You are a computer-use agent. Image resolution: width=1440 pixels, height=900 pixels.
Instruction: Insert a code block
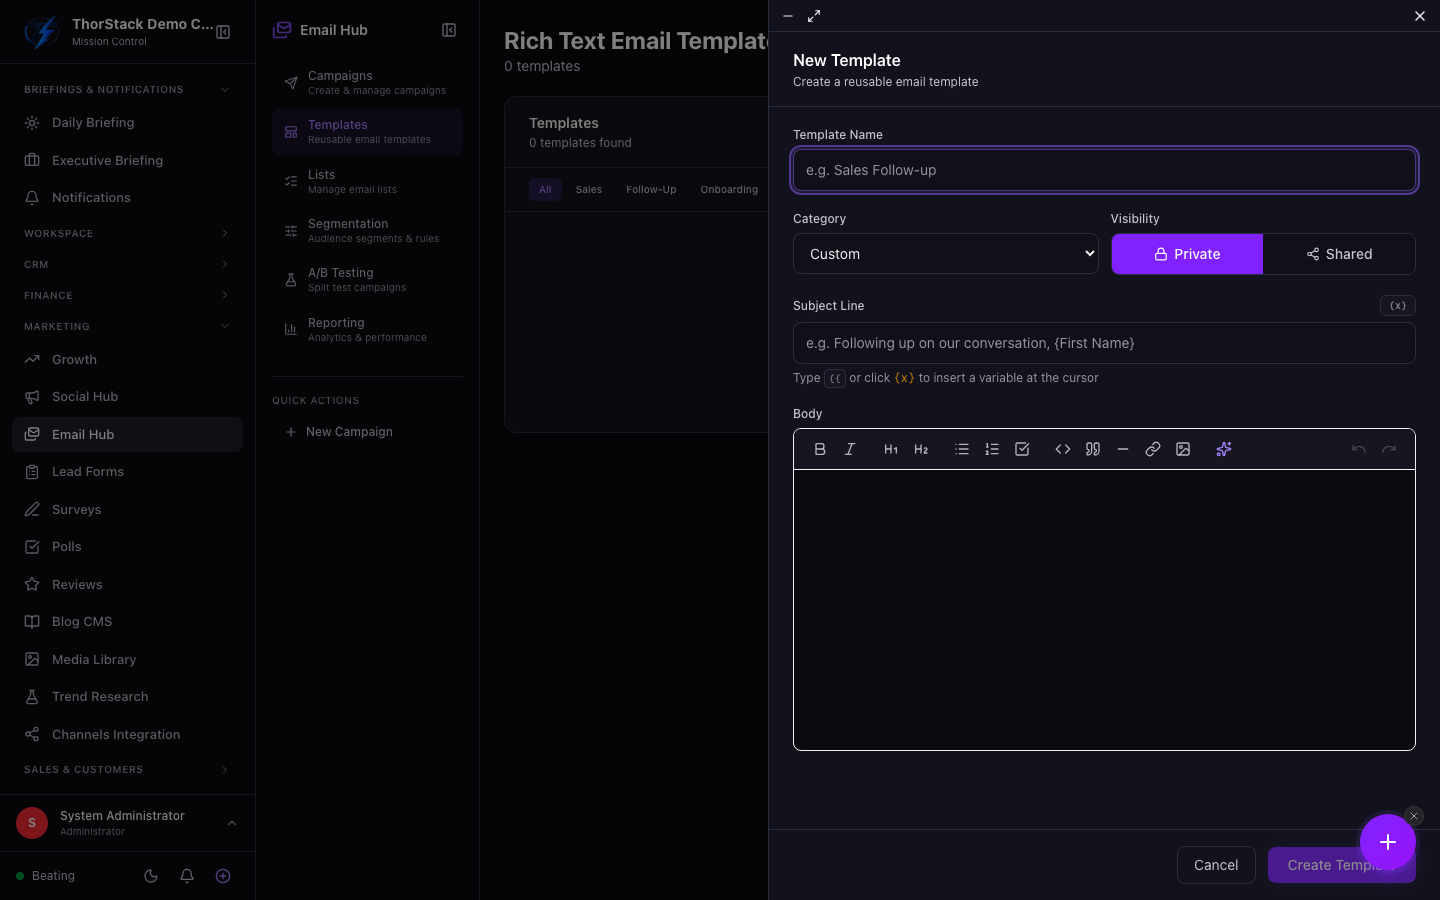pyautogui.click(x=1063, y=449)
